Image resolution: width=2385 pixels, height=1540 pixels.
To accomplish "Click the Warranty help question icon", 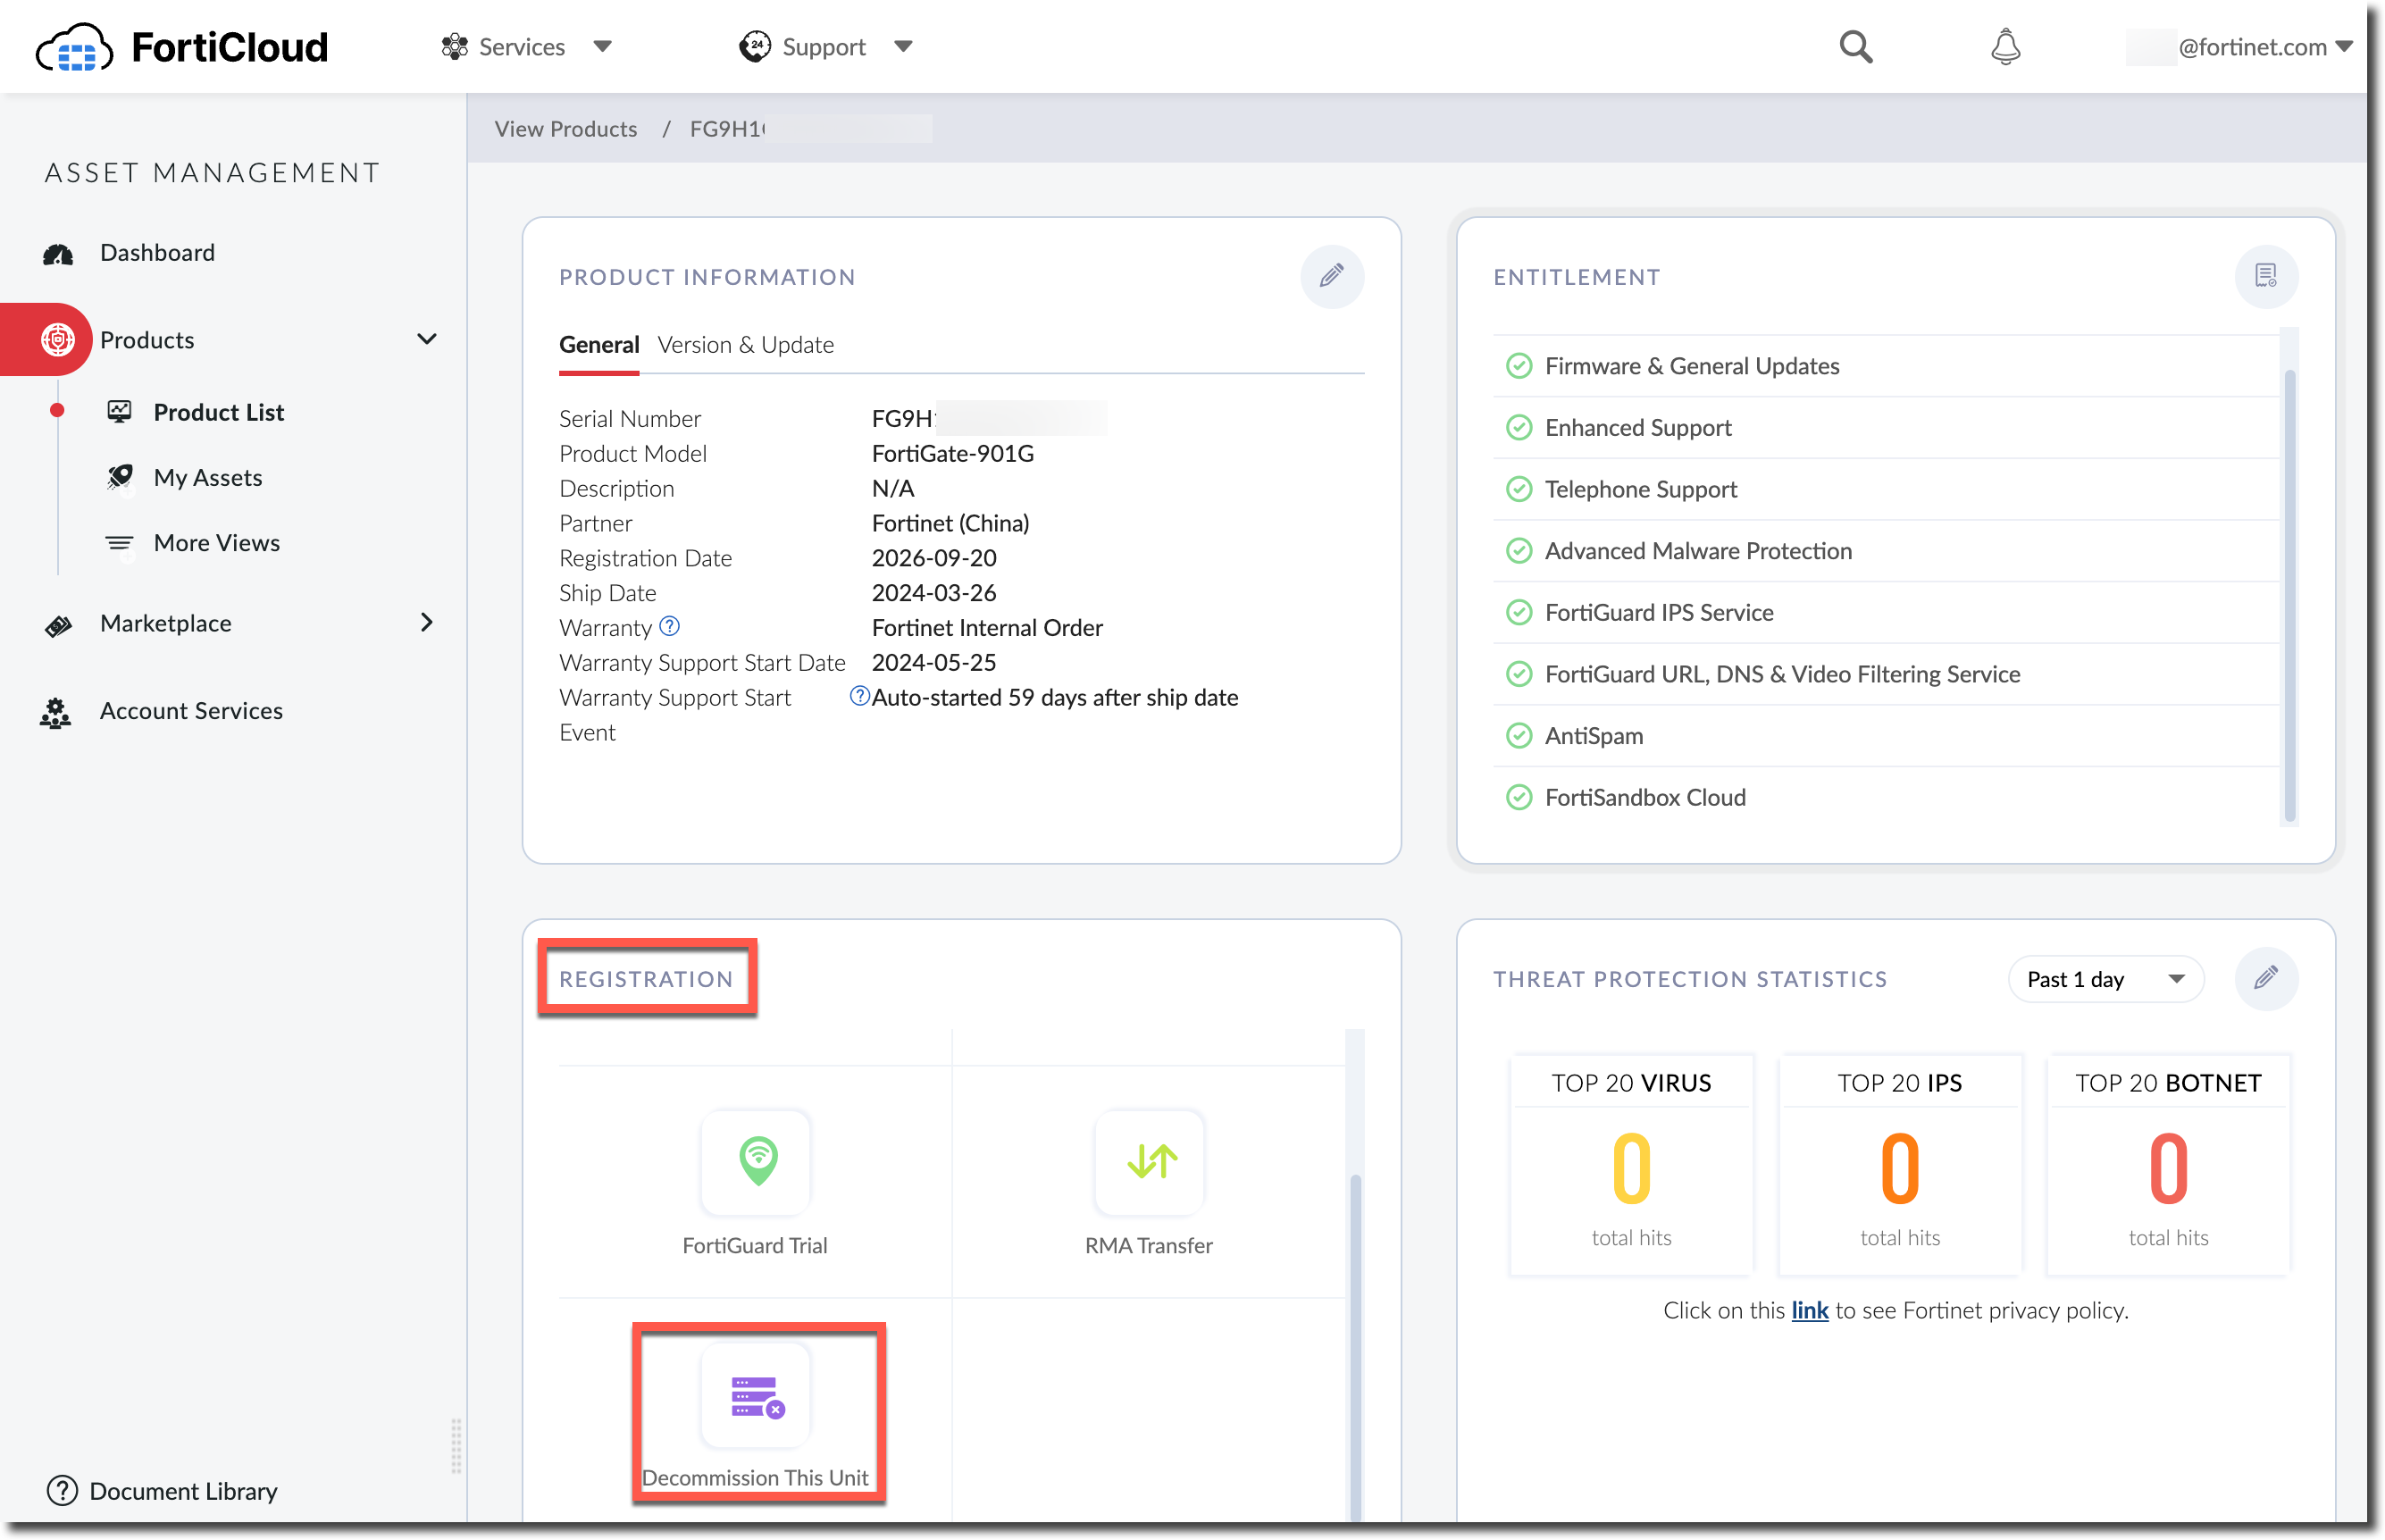I will pyautogui.click(x=669, y=626).
